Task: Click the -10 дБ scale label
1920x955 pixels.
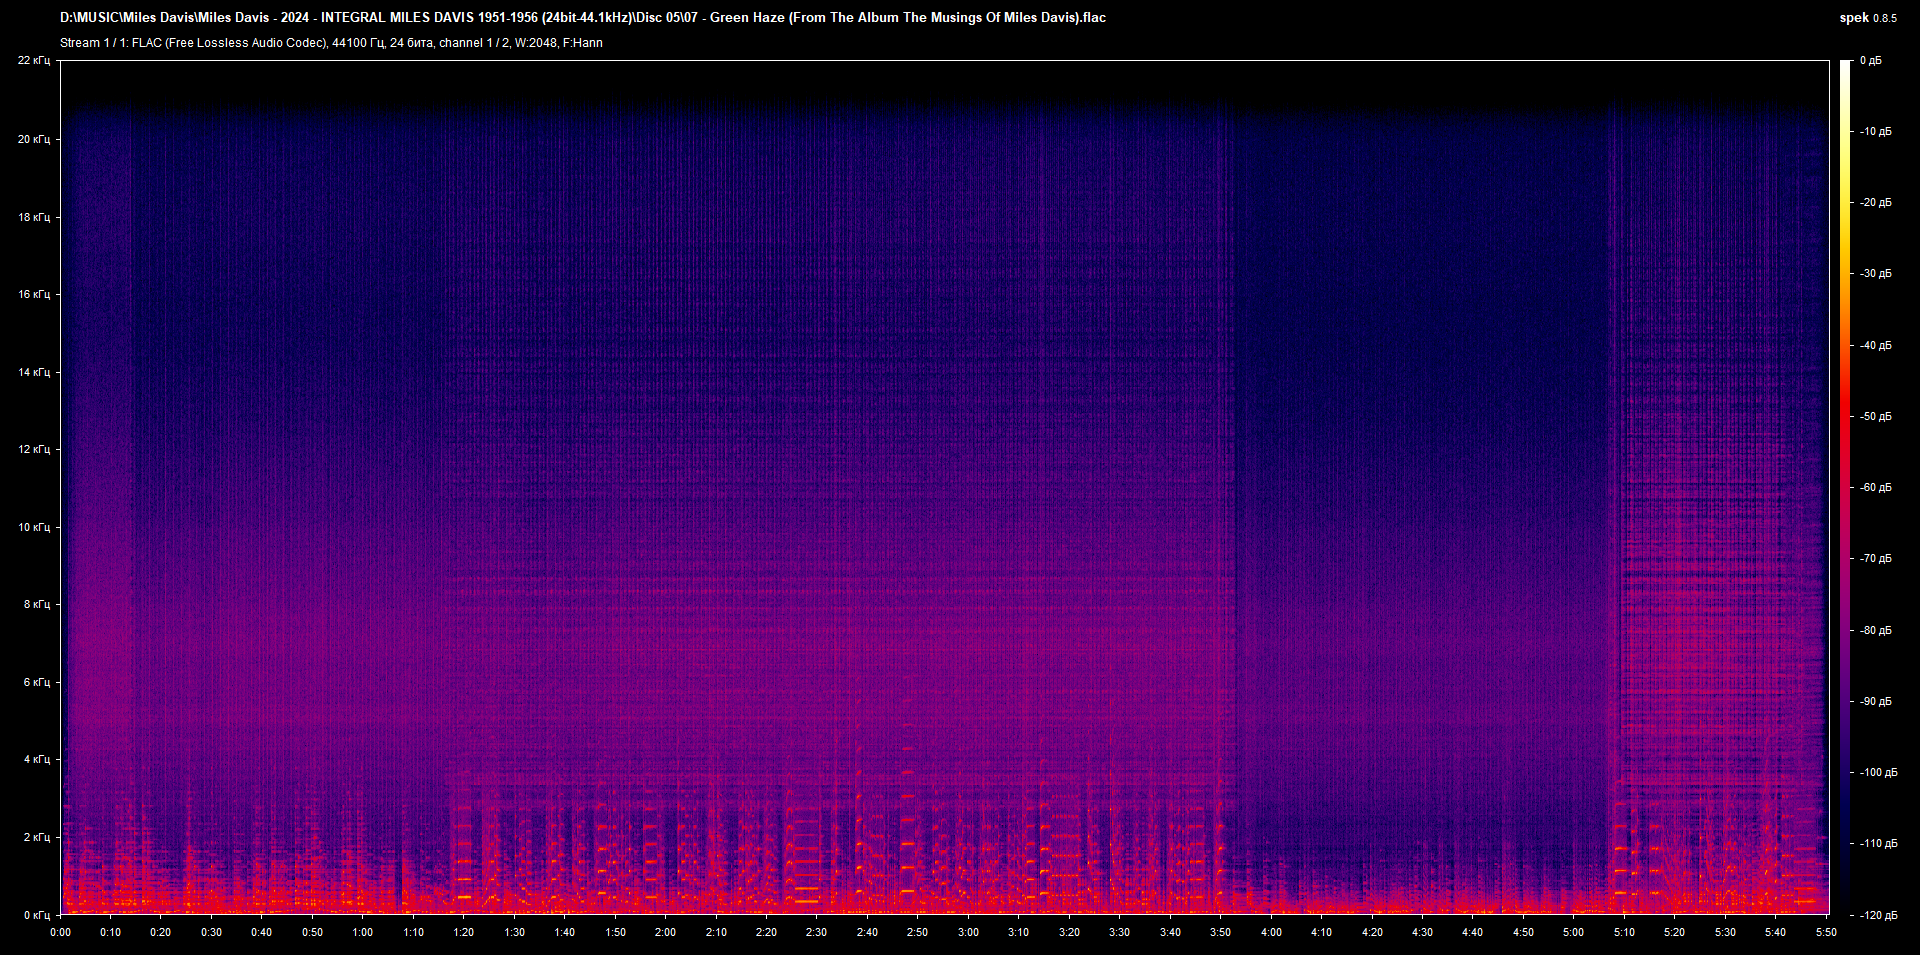Action: pos(1875,132)
